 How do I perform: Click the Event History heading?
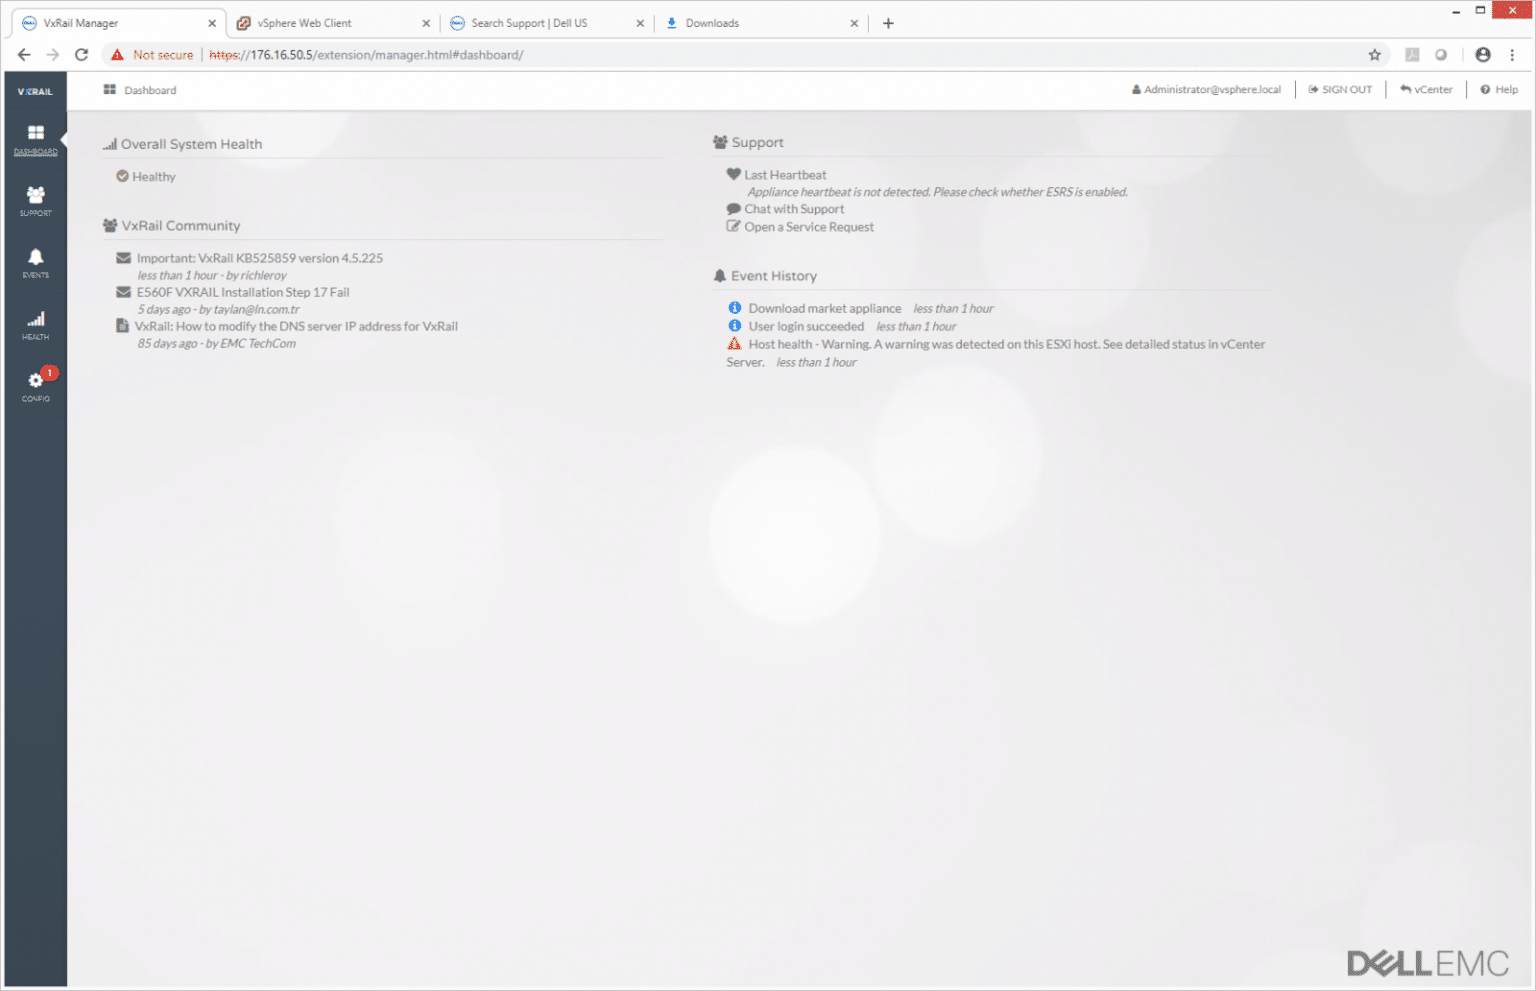[x=774, y=276]
